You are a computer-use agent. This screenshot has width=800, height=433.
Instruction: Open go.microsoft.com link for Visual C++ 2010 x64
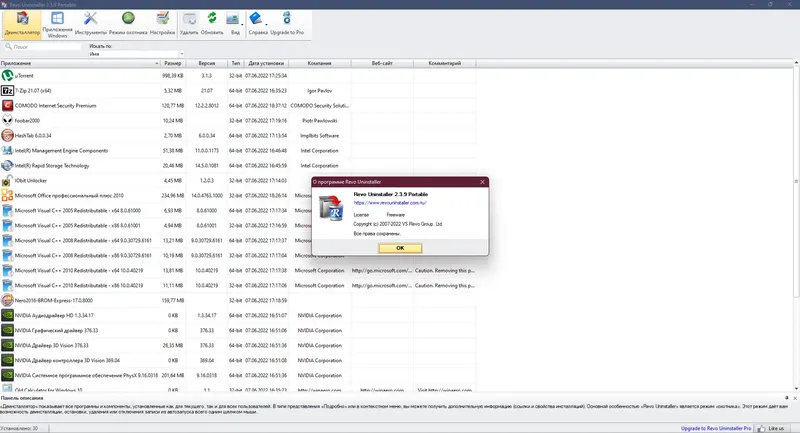pos(382,270)
